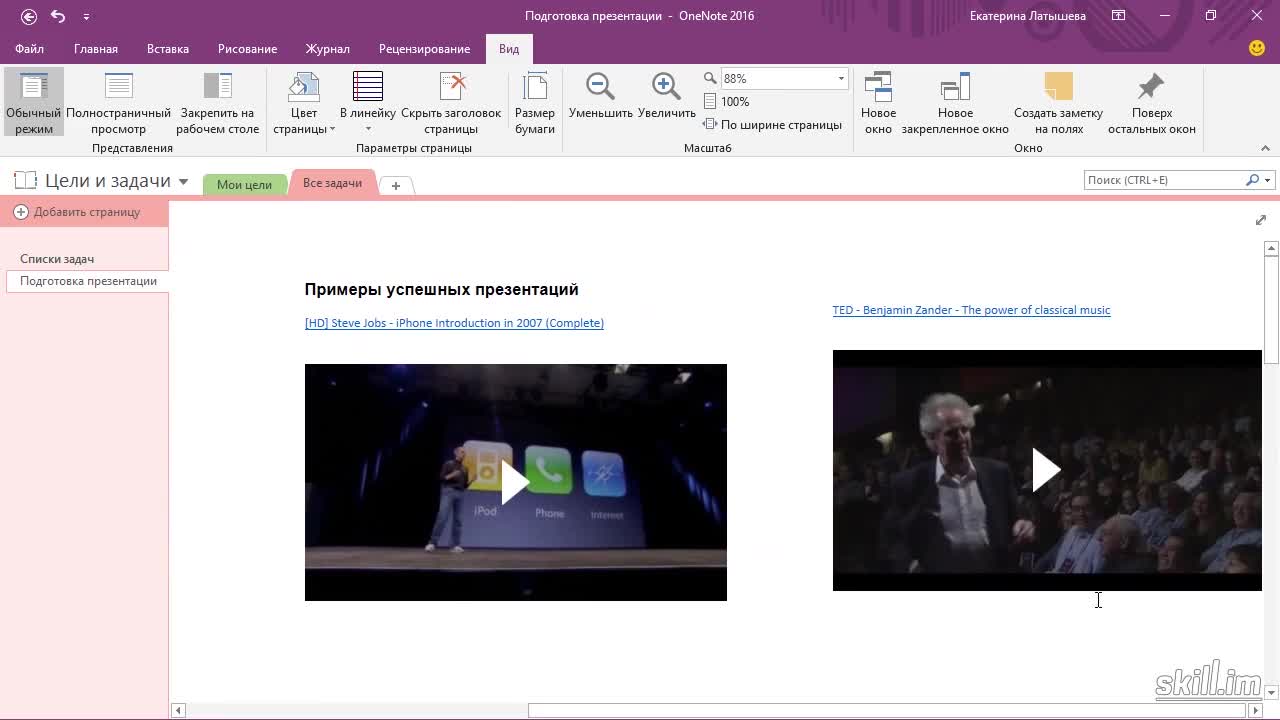This screenshot has width=1280, height=720.
Task: Enable Full Page View (Полностраничный просмотр)
Action: point(118,103)
